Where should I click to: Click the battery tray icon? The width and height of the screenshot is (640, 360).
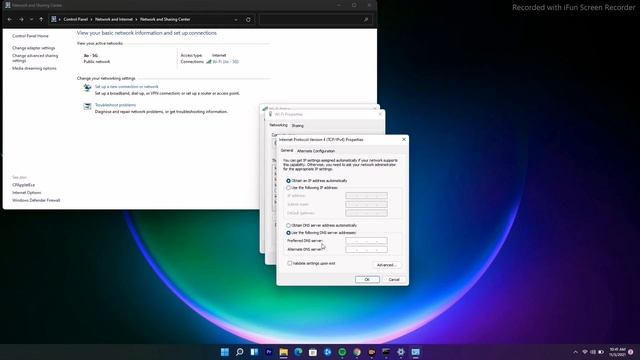601,352
